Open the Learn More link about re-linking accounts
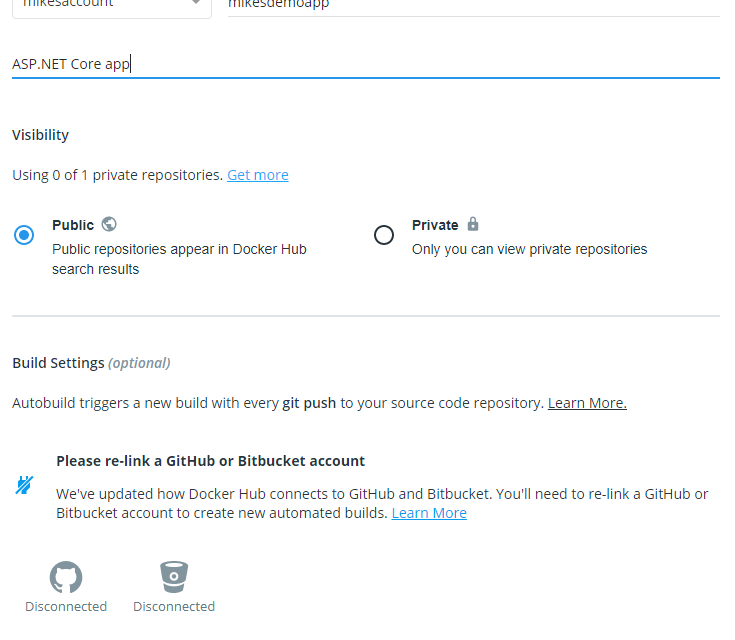The height and width of the screenshot is (640, 735). (429, 513)
